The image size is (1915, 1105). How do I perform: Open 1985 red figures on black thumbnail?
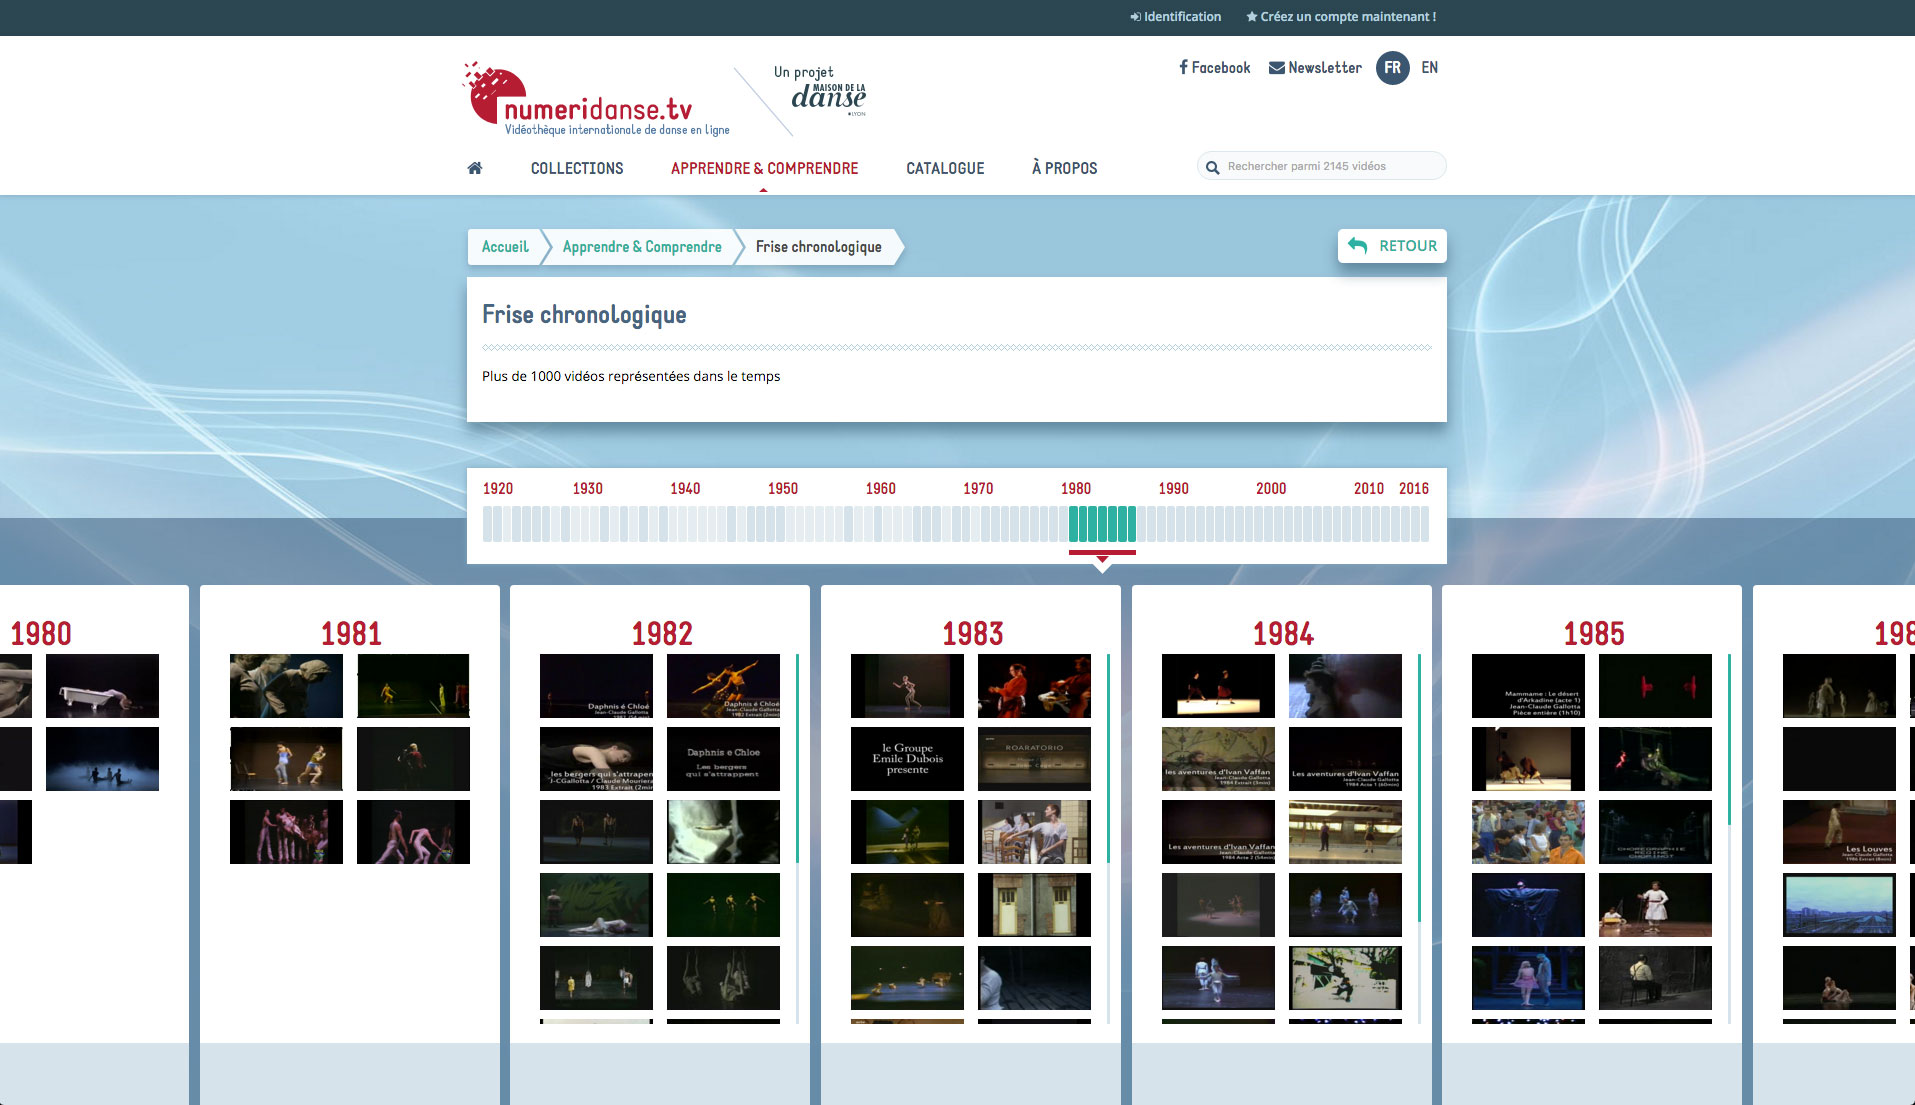click(1655, 686)
